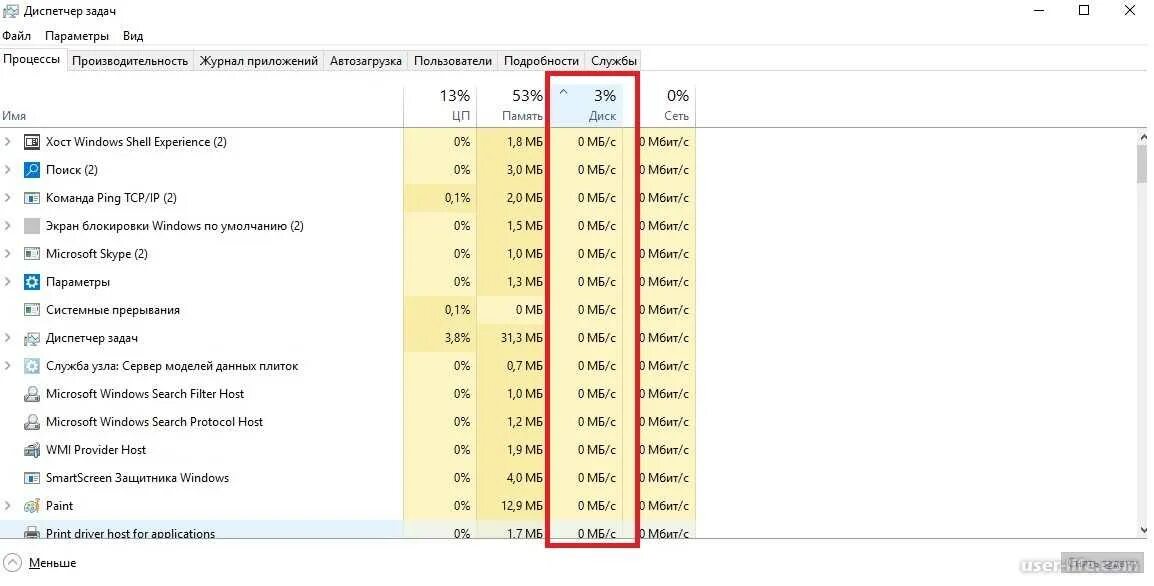
Task: Click the 12,9 МБ memory value for Paint
Action: pos(521,506)
